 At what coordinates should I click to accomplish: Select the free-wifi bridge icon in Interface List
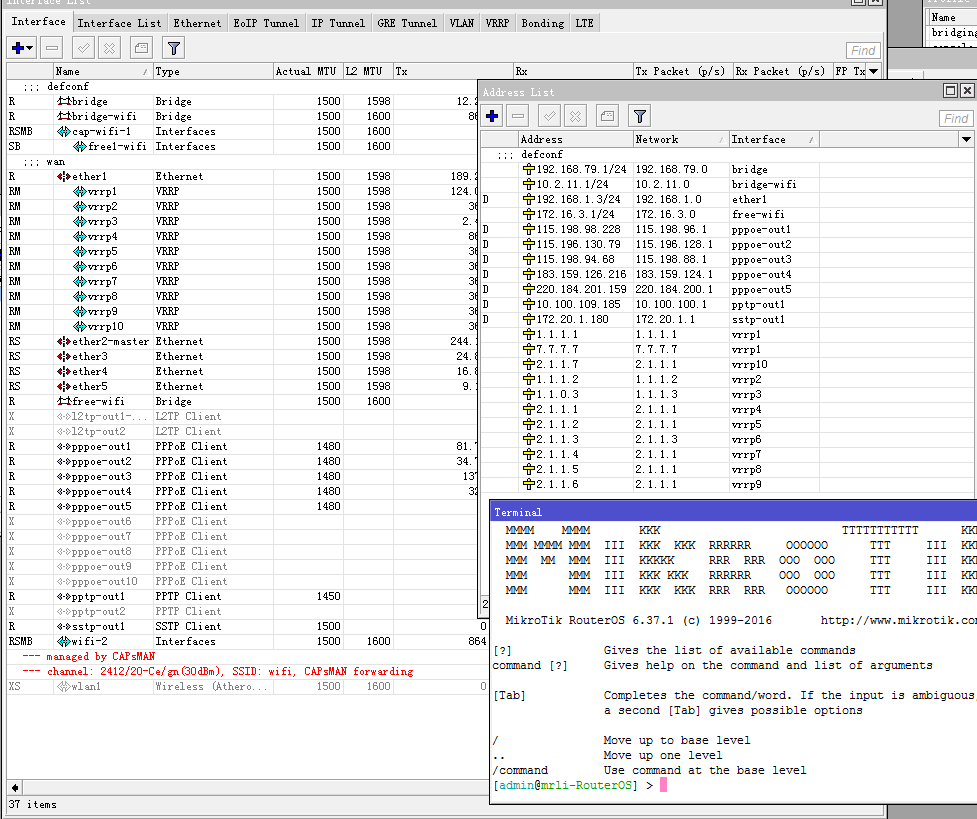[64, 401]
